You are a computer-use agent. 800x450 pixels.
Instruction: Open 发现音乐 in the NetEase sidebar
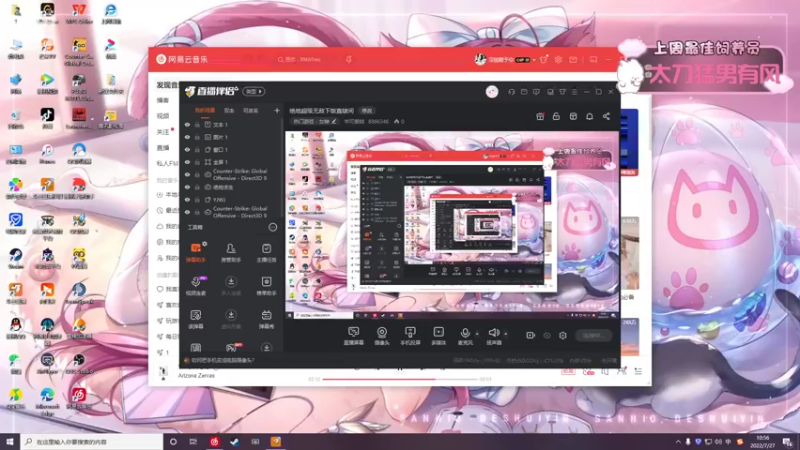(167, 85)
